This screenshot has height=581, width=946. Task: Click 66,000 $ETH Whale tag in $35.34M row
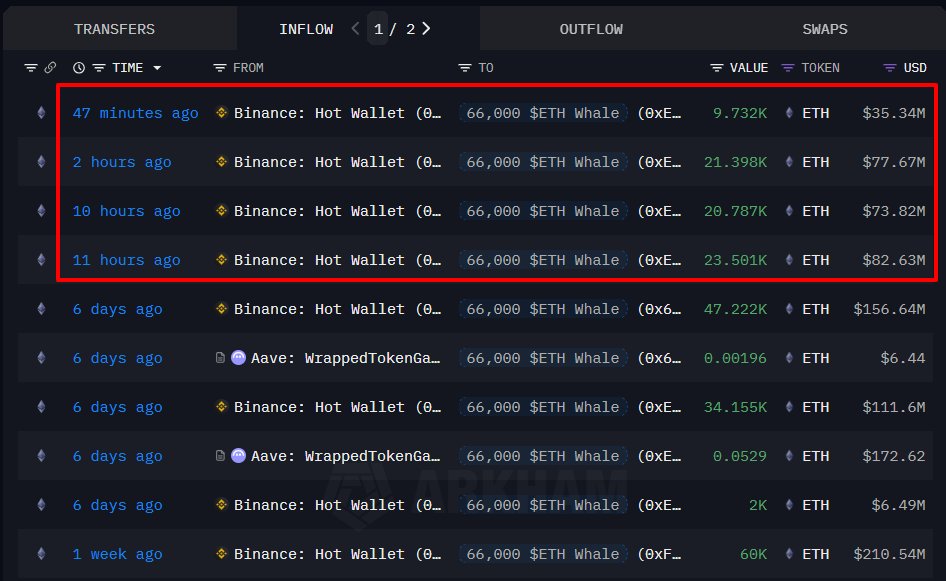coord(543,113)
